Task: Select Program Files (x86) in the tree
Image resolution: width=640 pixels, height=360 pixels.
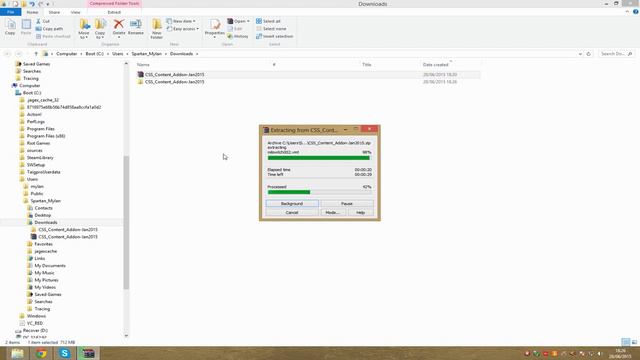Action: [x=46, y=136]
